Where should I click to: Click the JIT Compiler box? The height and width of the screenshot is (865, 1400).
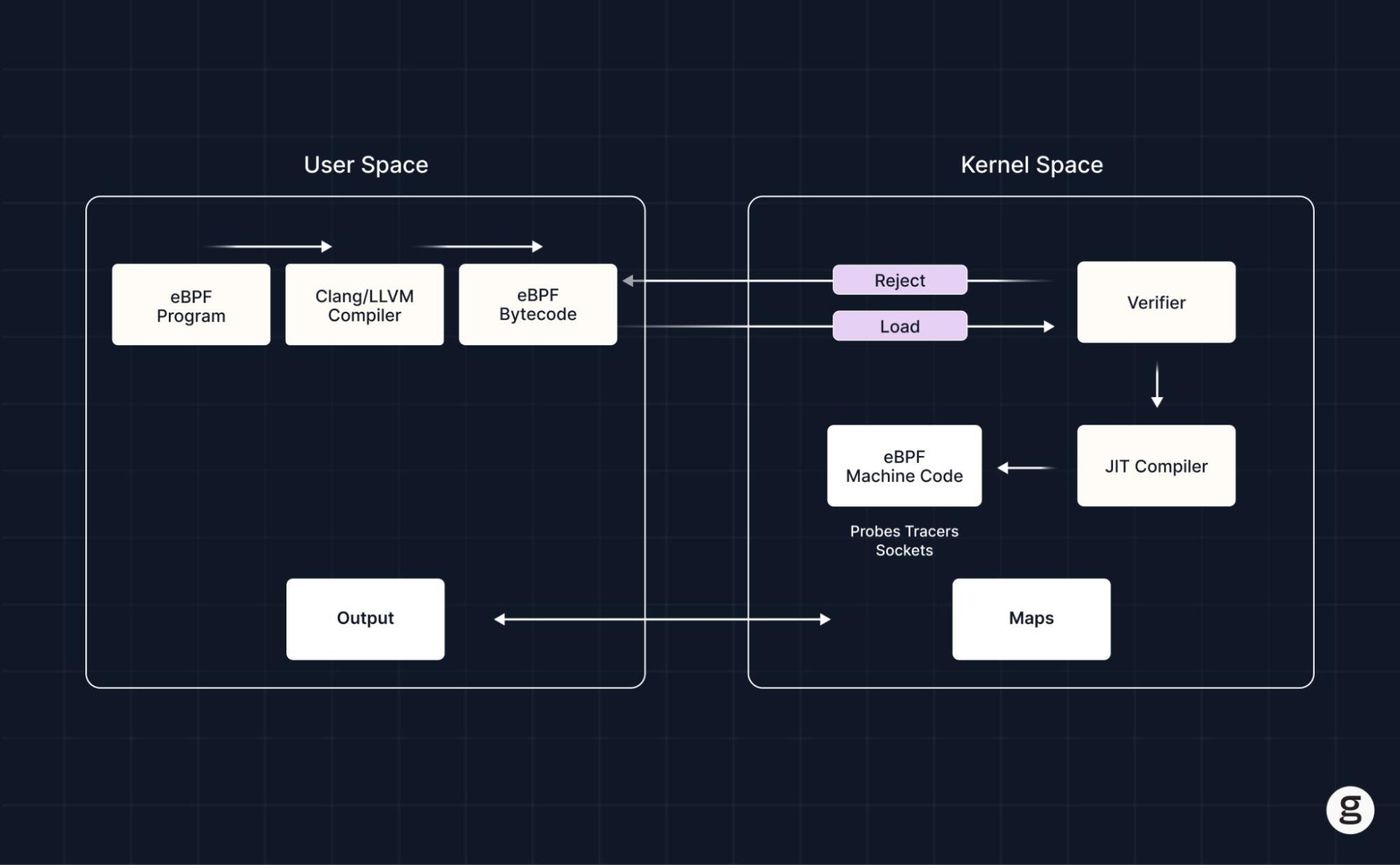tap(1156, 466)
